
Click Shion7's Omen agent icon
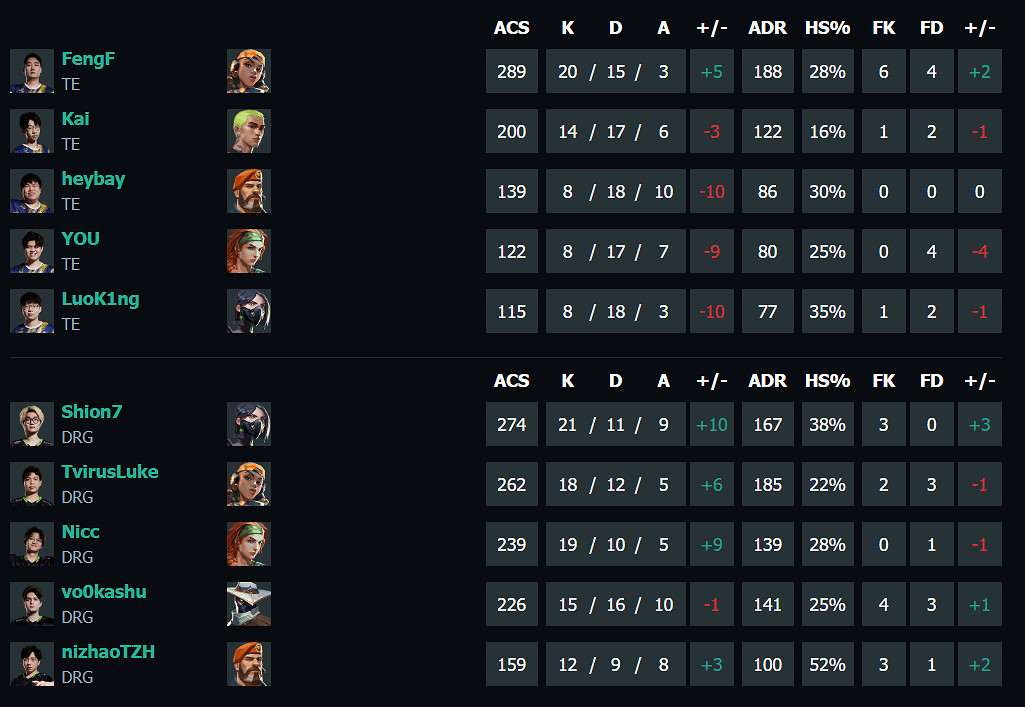[x=248, y=424]
